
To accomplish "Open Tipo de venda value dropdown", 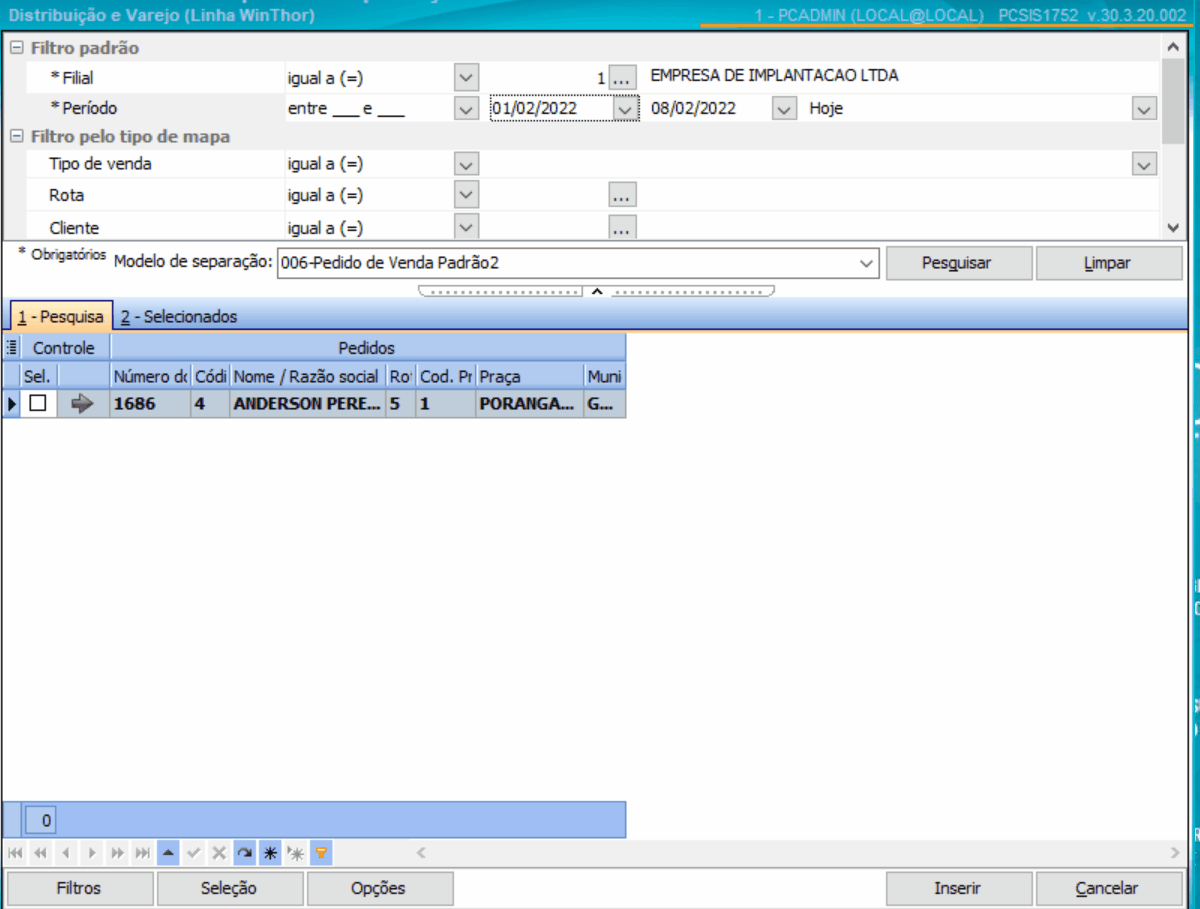I will 1145,164.
